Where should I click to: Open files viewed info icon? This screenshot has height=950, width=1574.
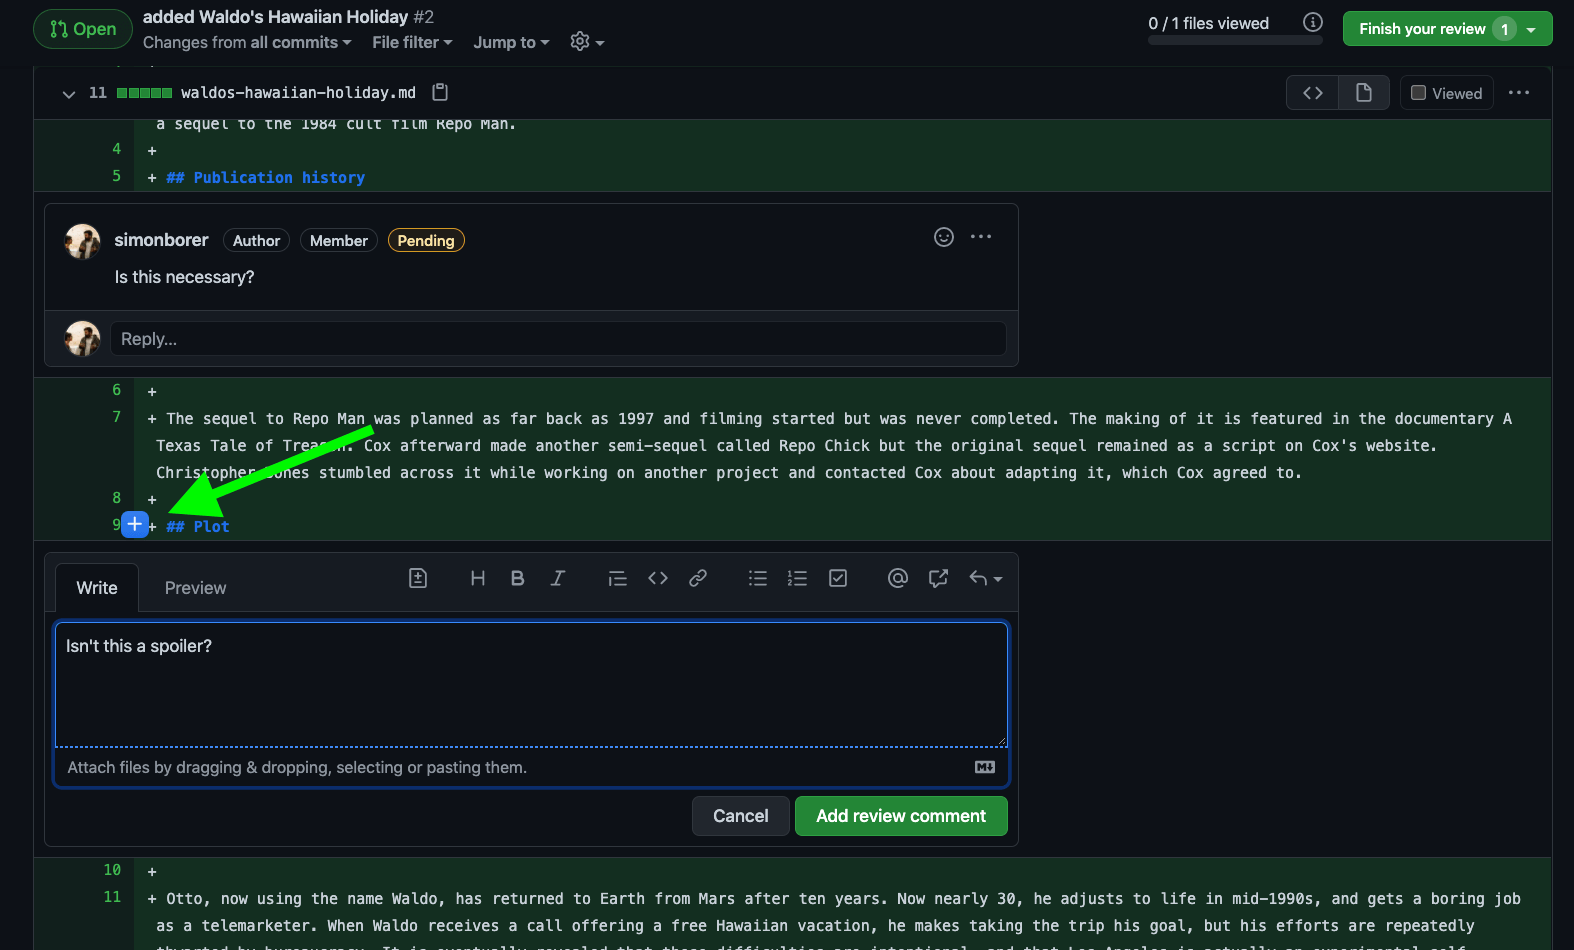tap(1313, 23)
